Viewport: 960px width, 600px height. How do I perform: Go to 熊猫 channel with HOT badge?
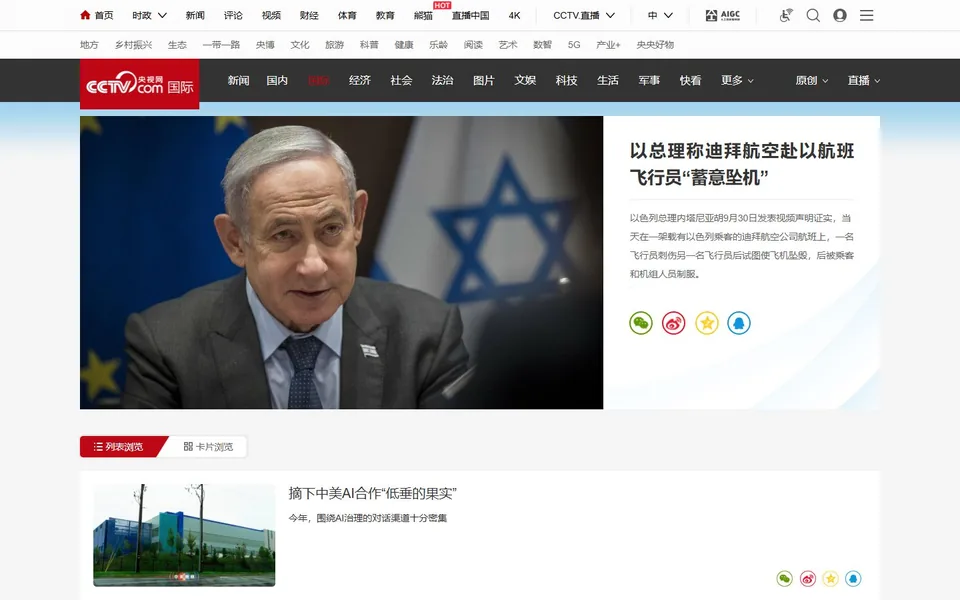click(423, 15)
